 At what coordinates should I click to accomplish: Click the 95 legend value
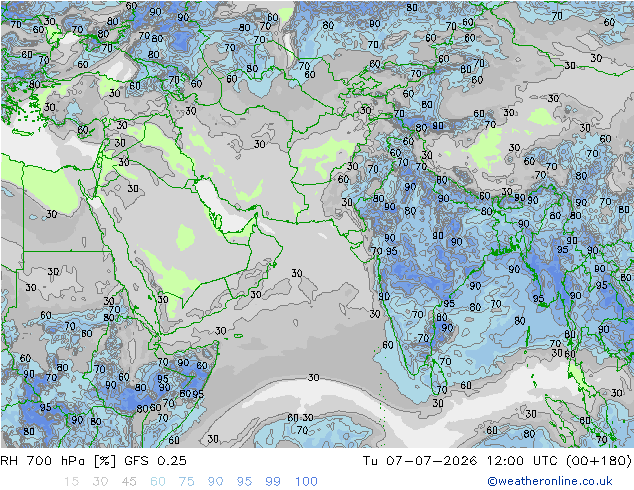click(x=244, y=482)
